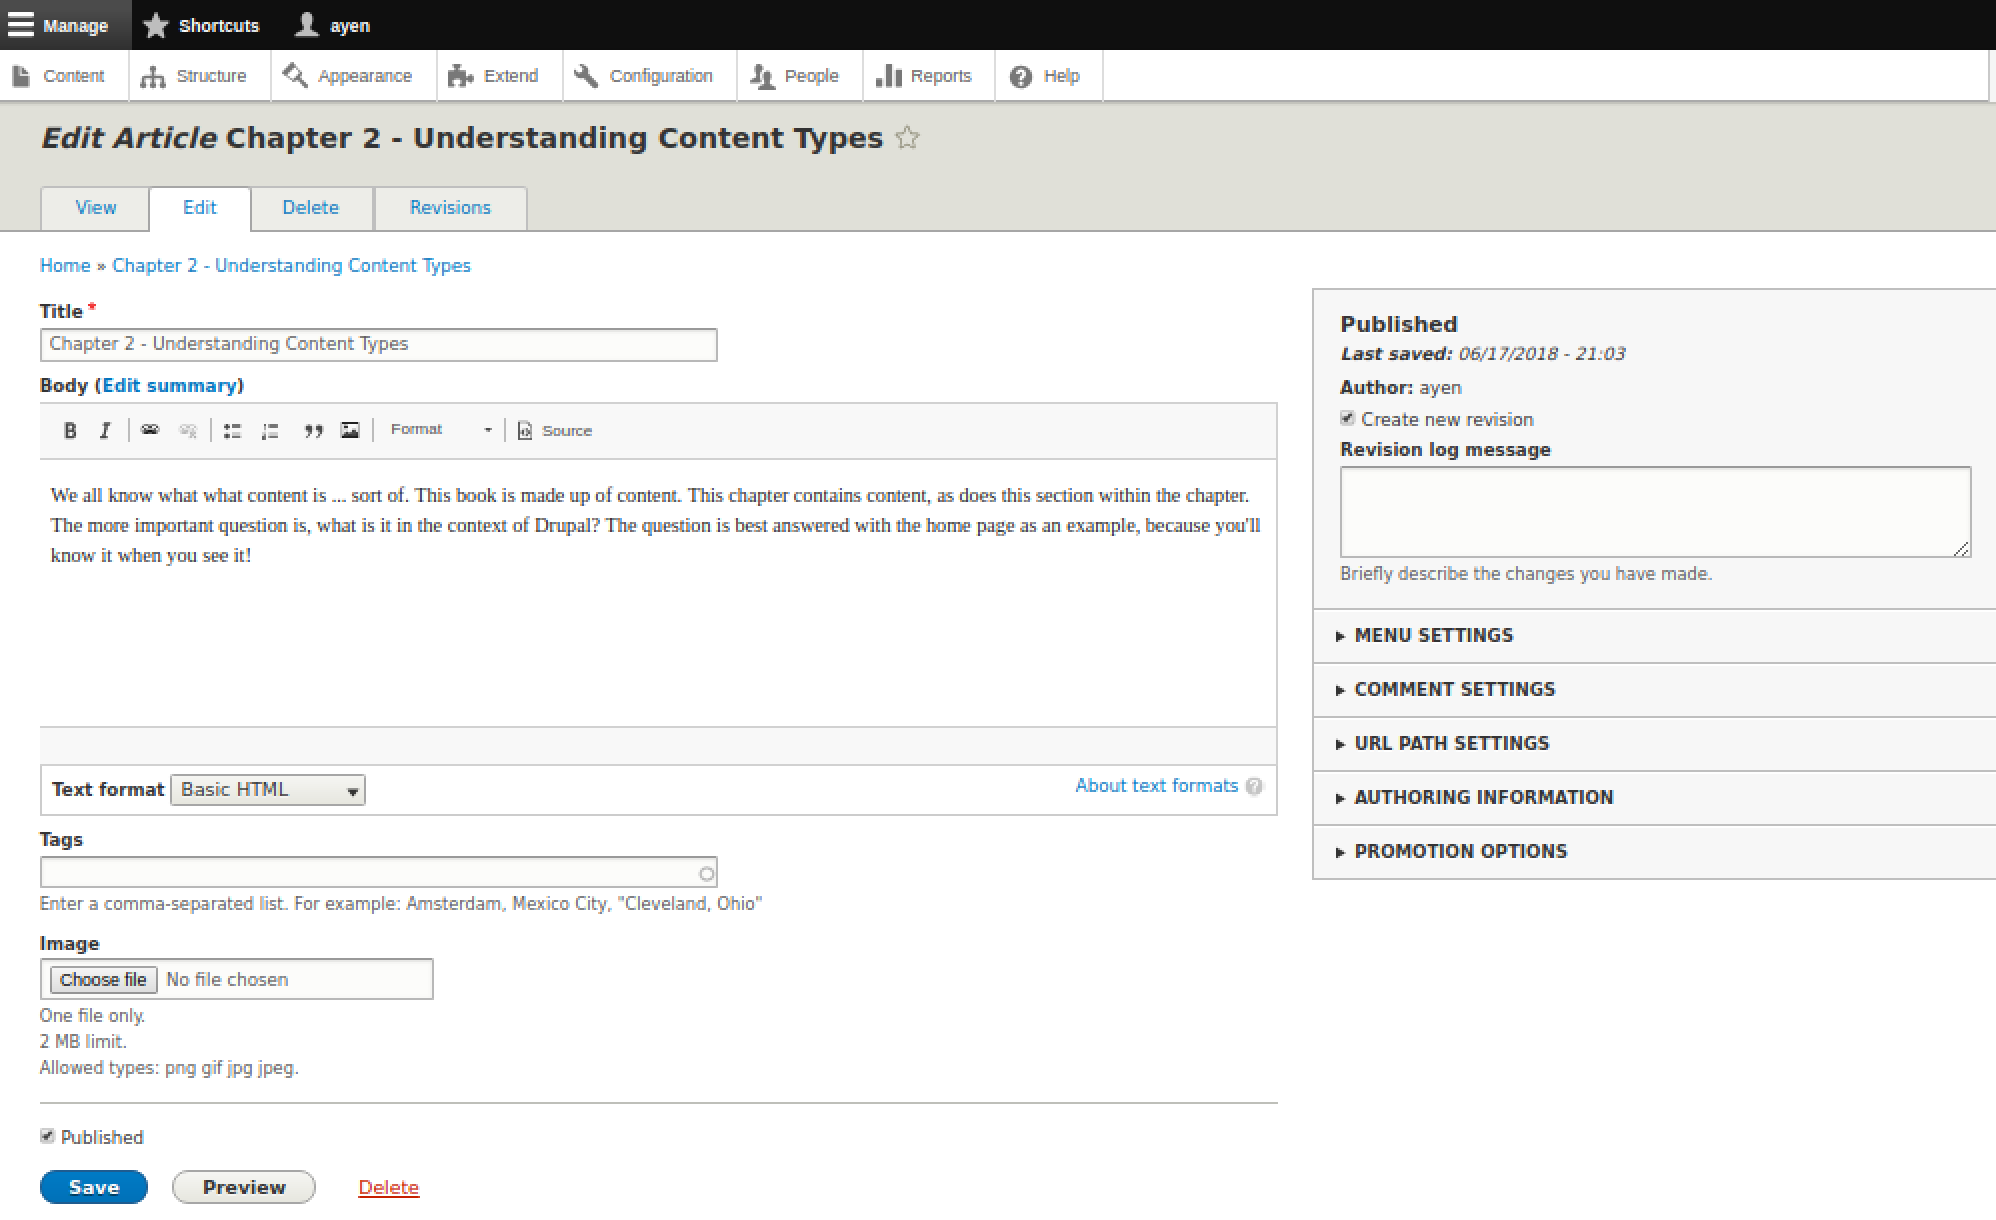Click in the Revision log message field
Image resolution: width=1996 pixels, height=1220 pixels.
[1655, 511]
